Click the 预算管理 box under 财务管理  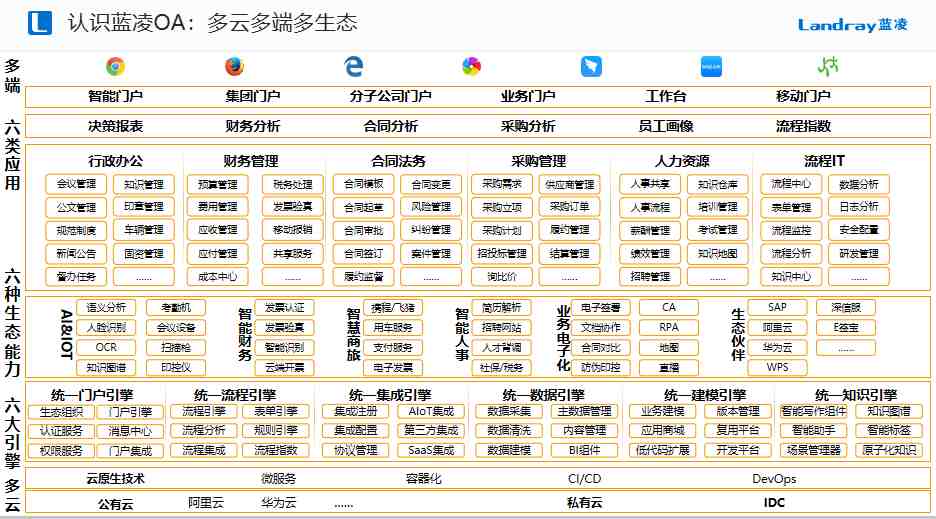click(x=217, y=185)
